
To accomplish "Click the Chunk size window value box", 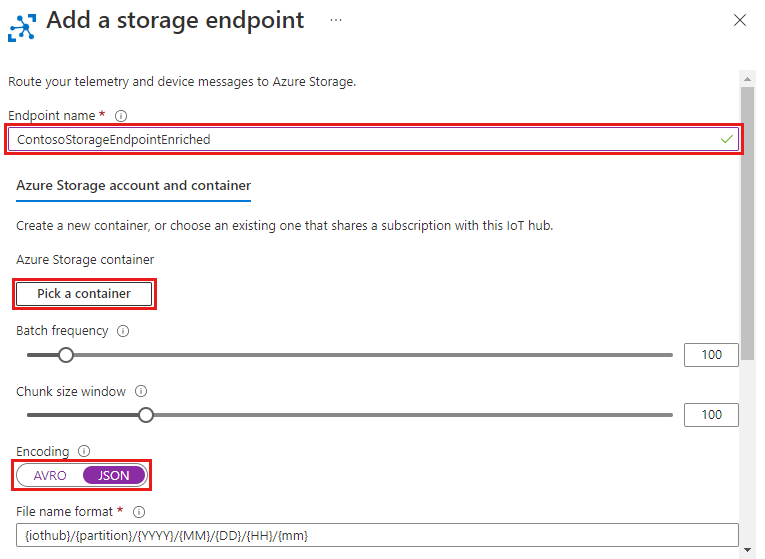I will pos(711,415).
